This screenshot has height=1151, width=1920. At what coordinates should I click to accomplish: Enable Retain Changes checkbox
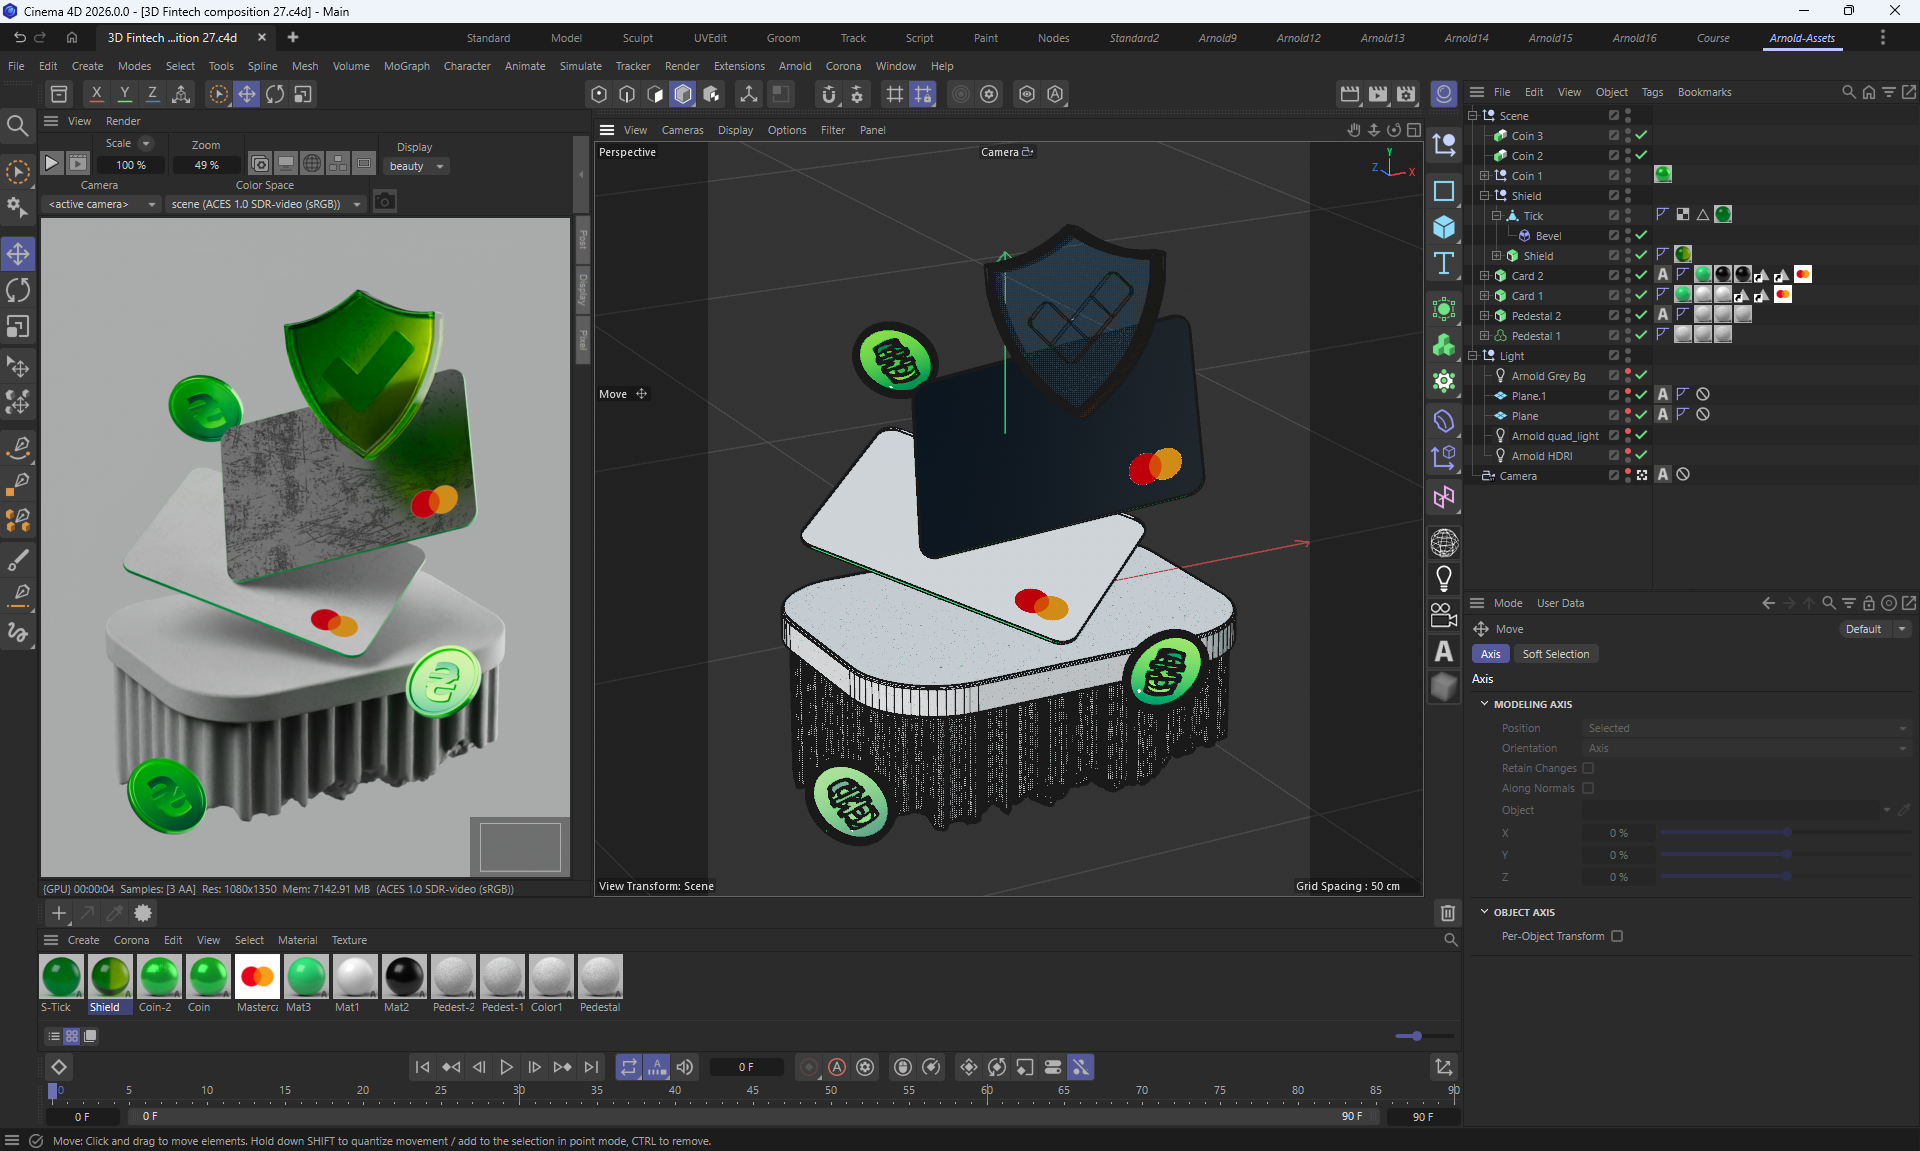pyautogui.click(x=1588, y=768)
